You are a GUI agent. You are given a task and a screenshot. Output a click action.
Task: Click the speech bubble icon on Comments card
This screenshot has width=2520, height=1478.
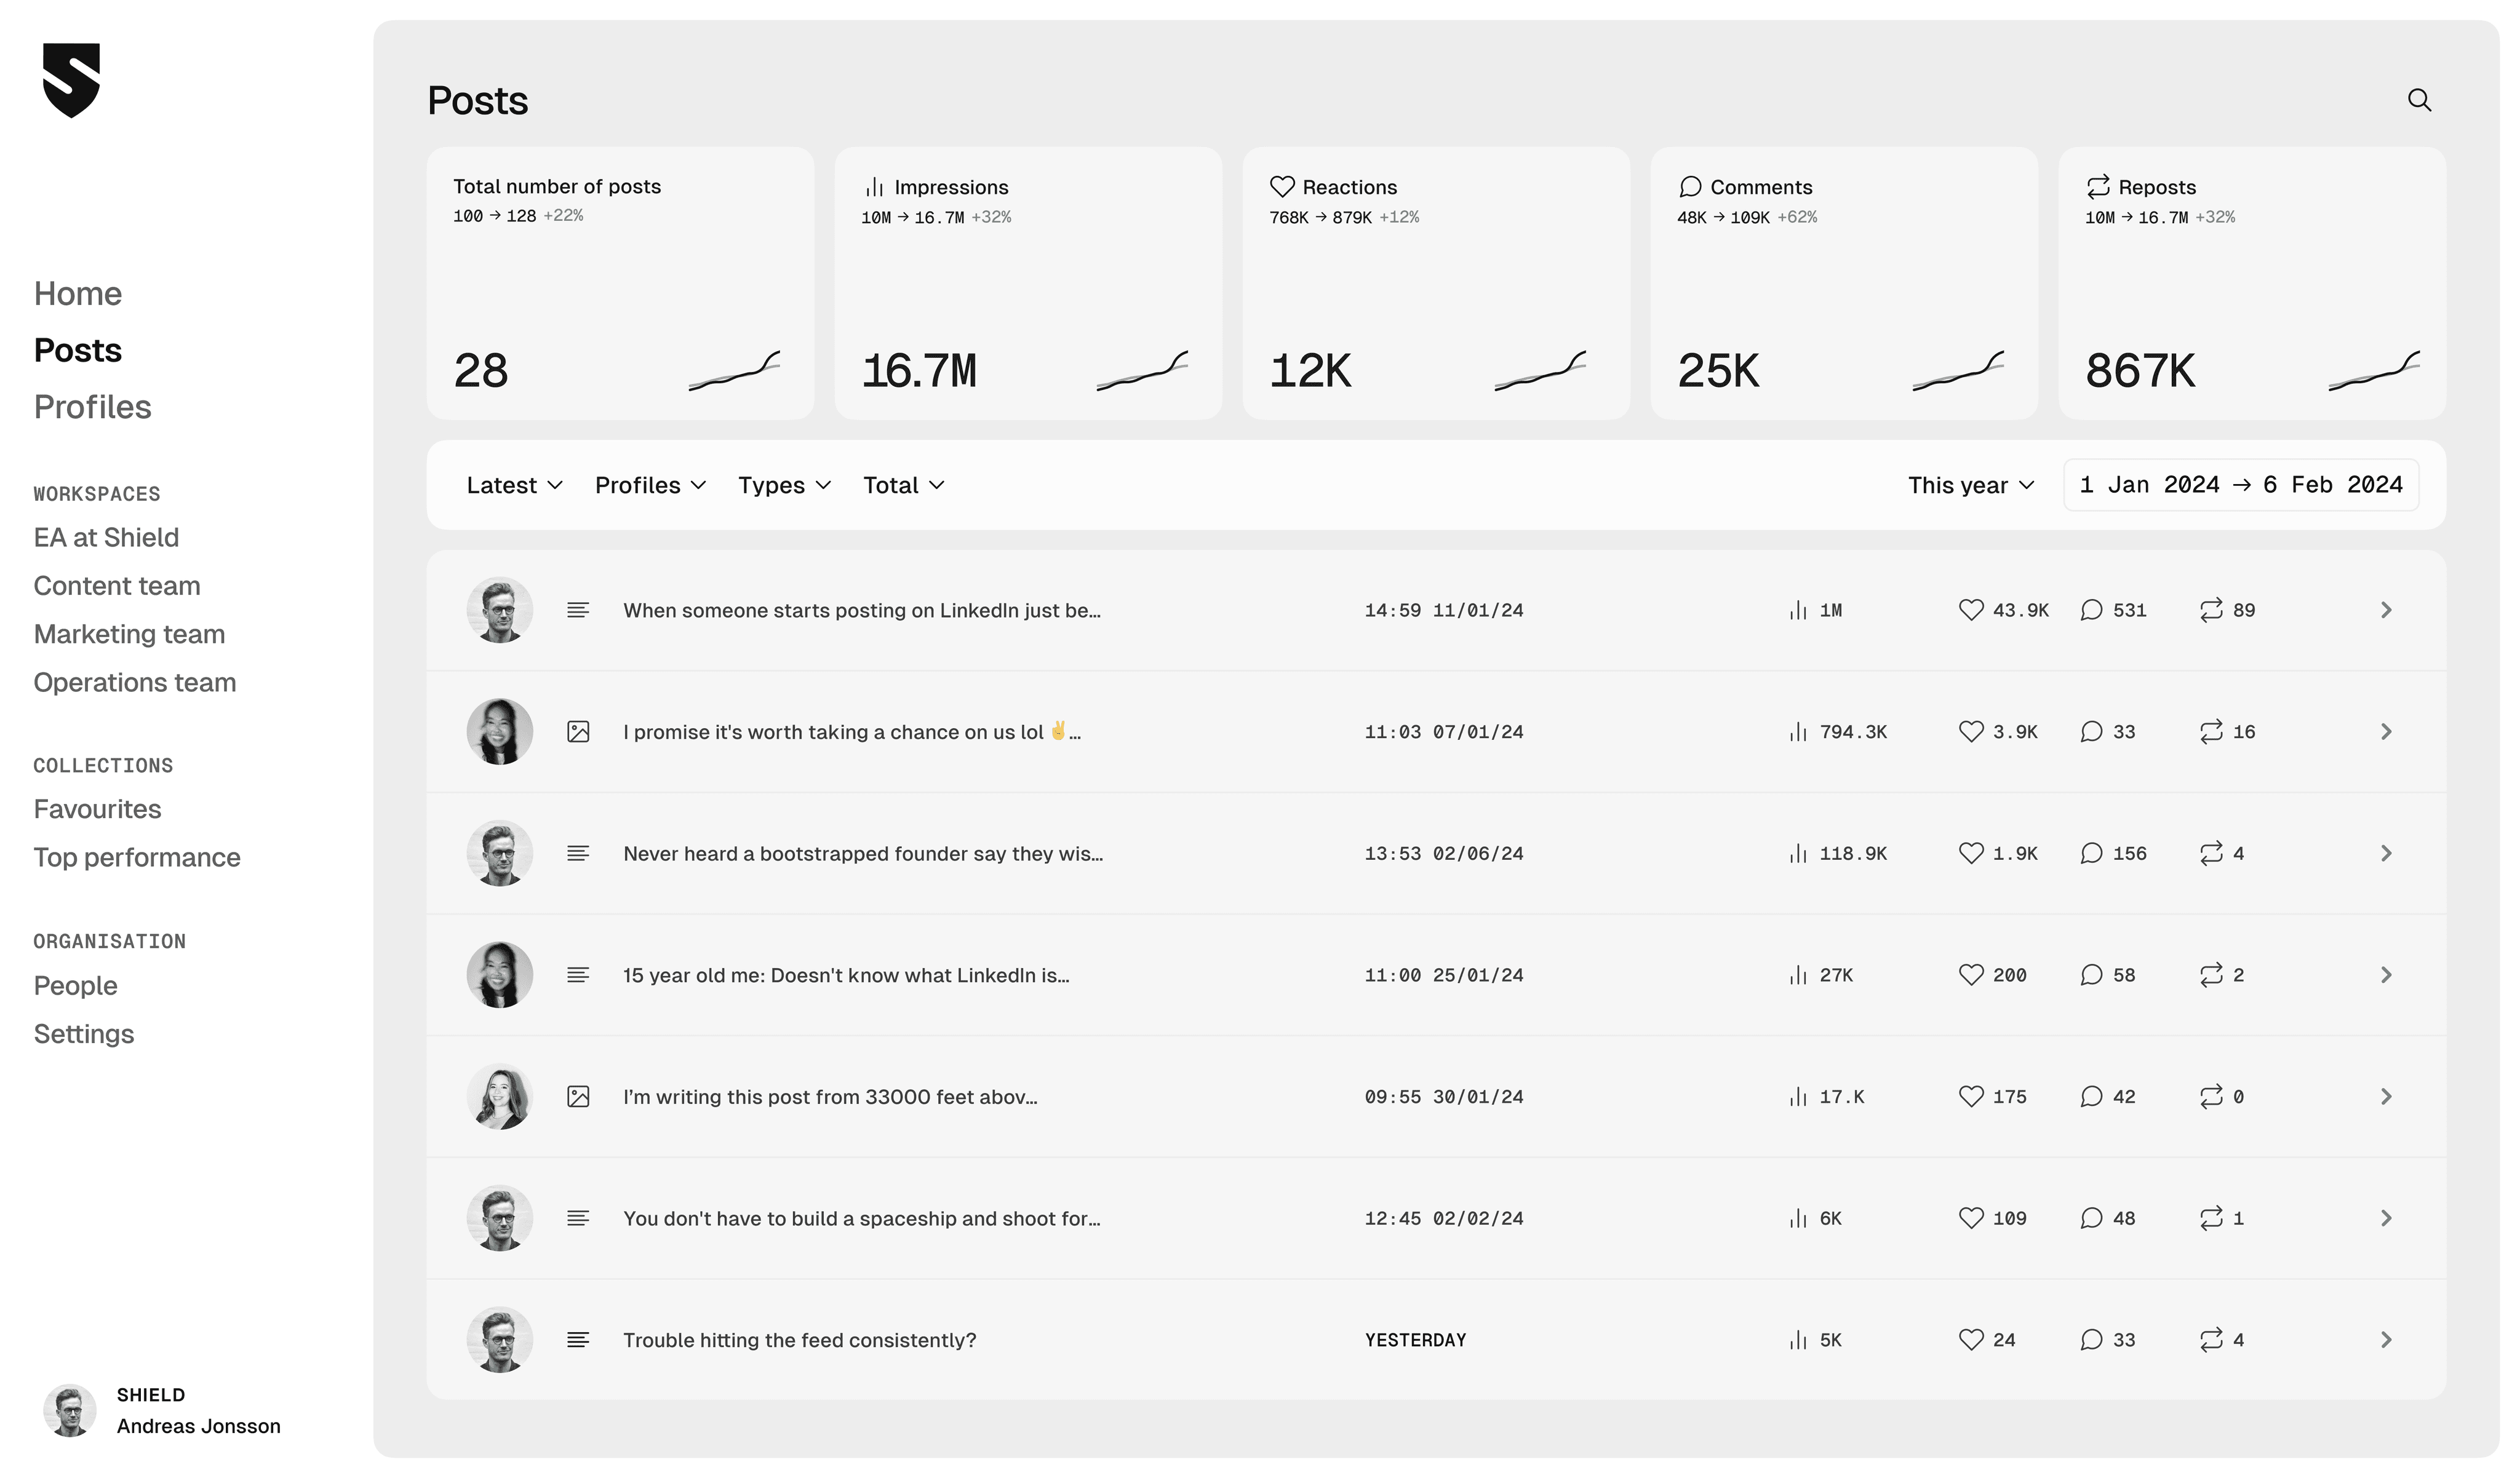pyautogui.click(x=1691, y=186)
